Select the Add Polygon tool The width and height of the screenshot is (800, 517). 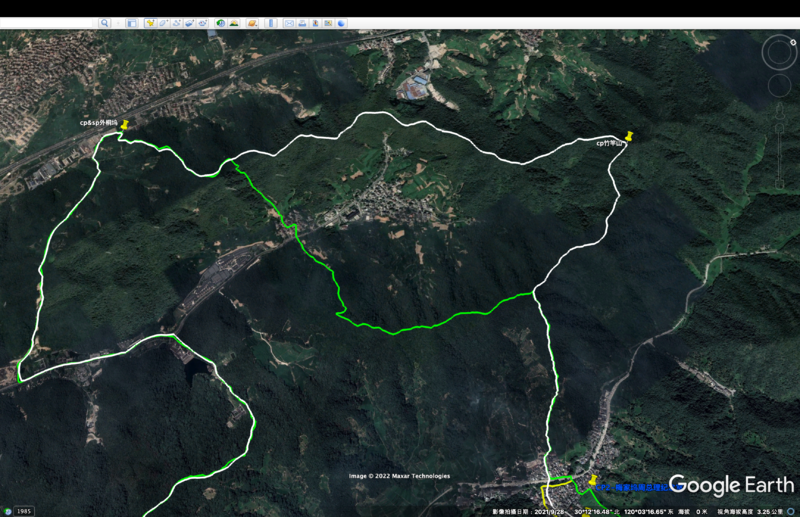(x=163, y=23)
